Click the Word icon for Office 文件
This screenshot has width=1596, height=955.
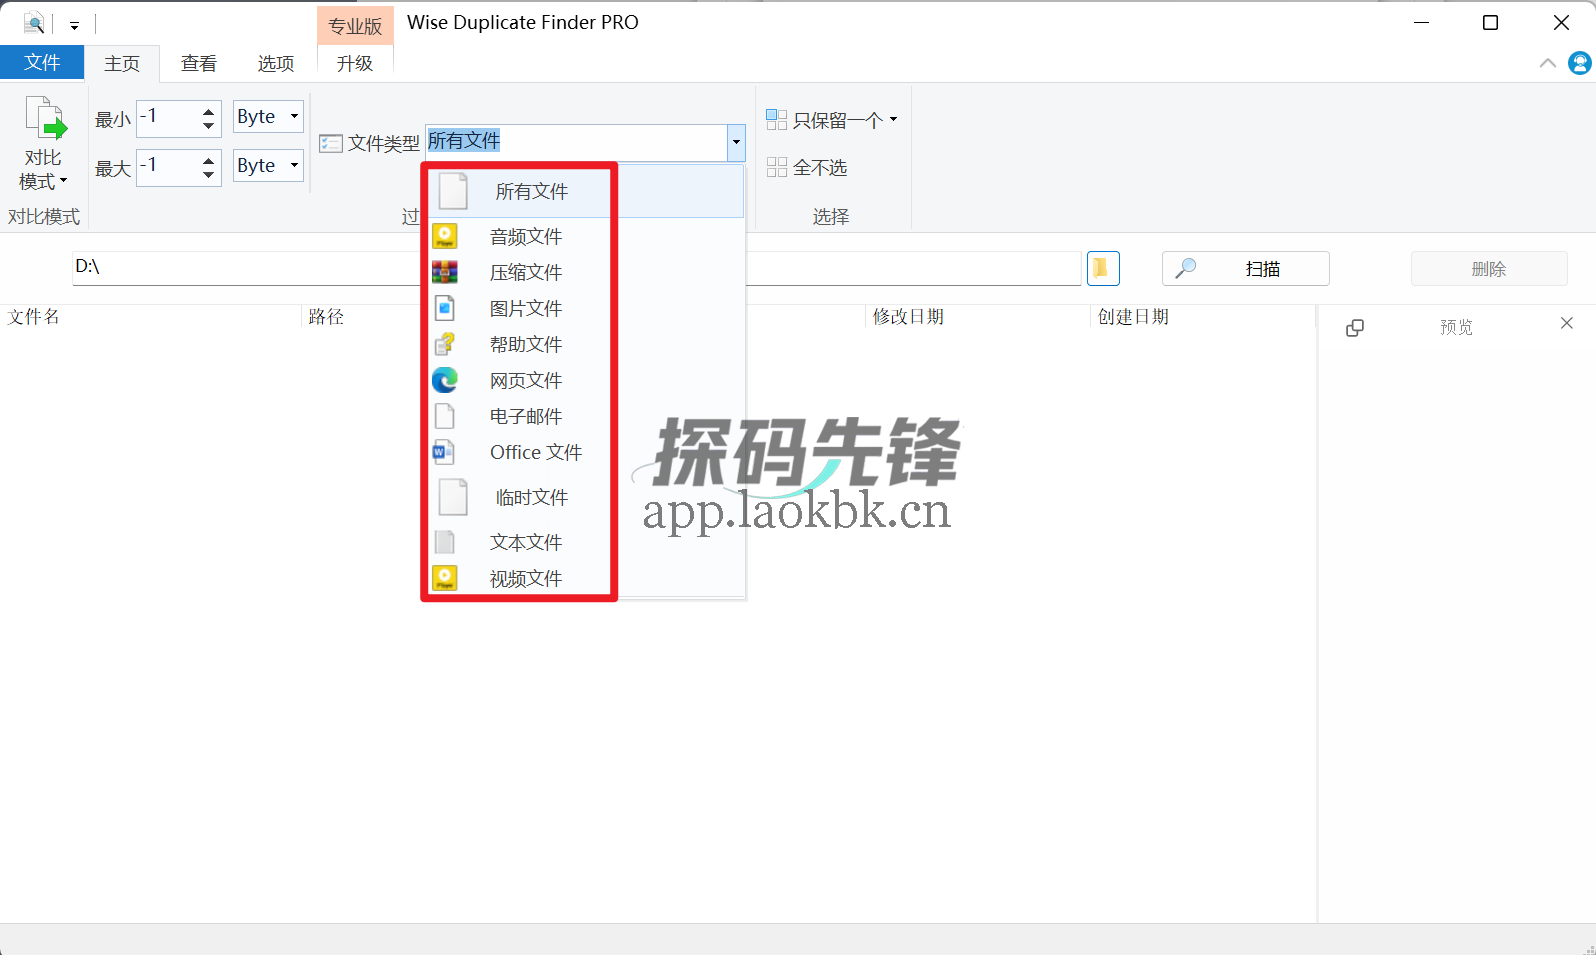tap(444, 452)
